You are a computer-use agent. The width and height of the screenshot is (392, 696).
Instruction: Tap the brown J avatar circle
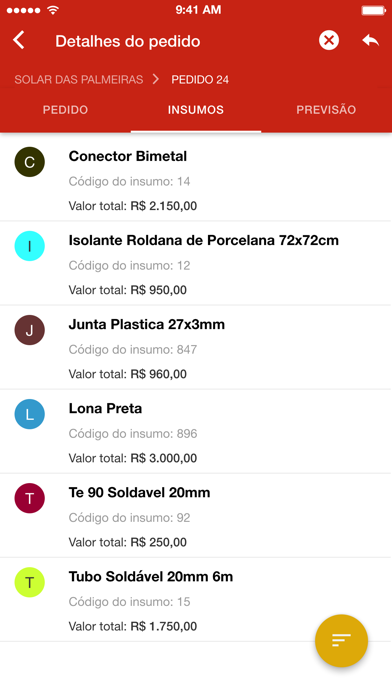tap(29, 330)
